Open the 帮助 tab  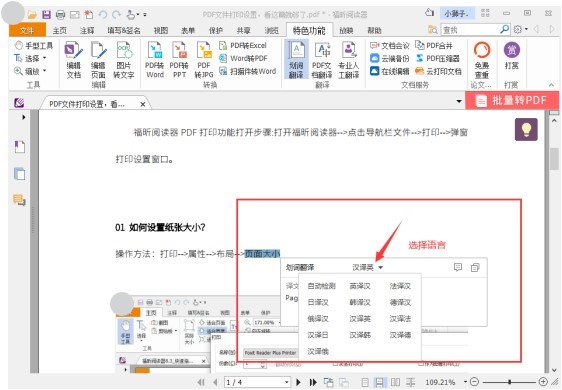point(374,30)
